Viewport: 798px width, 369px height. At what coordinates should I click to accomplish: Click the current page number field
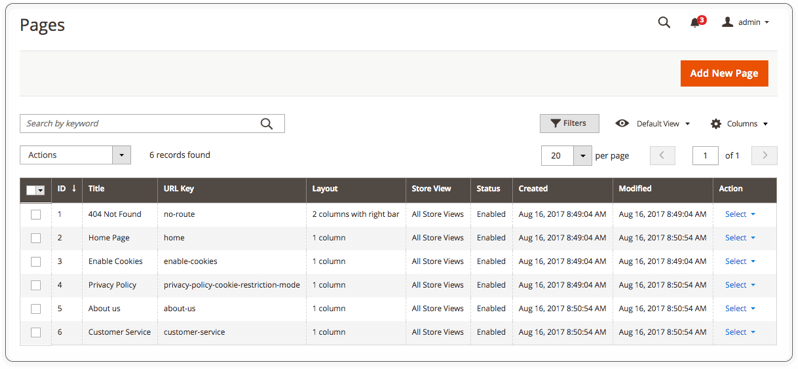pyautogui.click(x=705, y=156)
